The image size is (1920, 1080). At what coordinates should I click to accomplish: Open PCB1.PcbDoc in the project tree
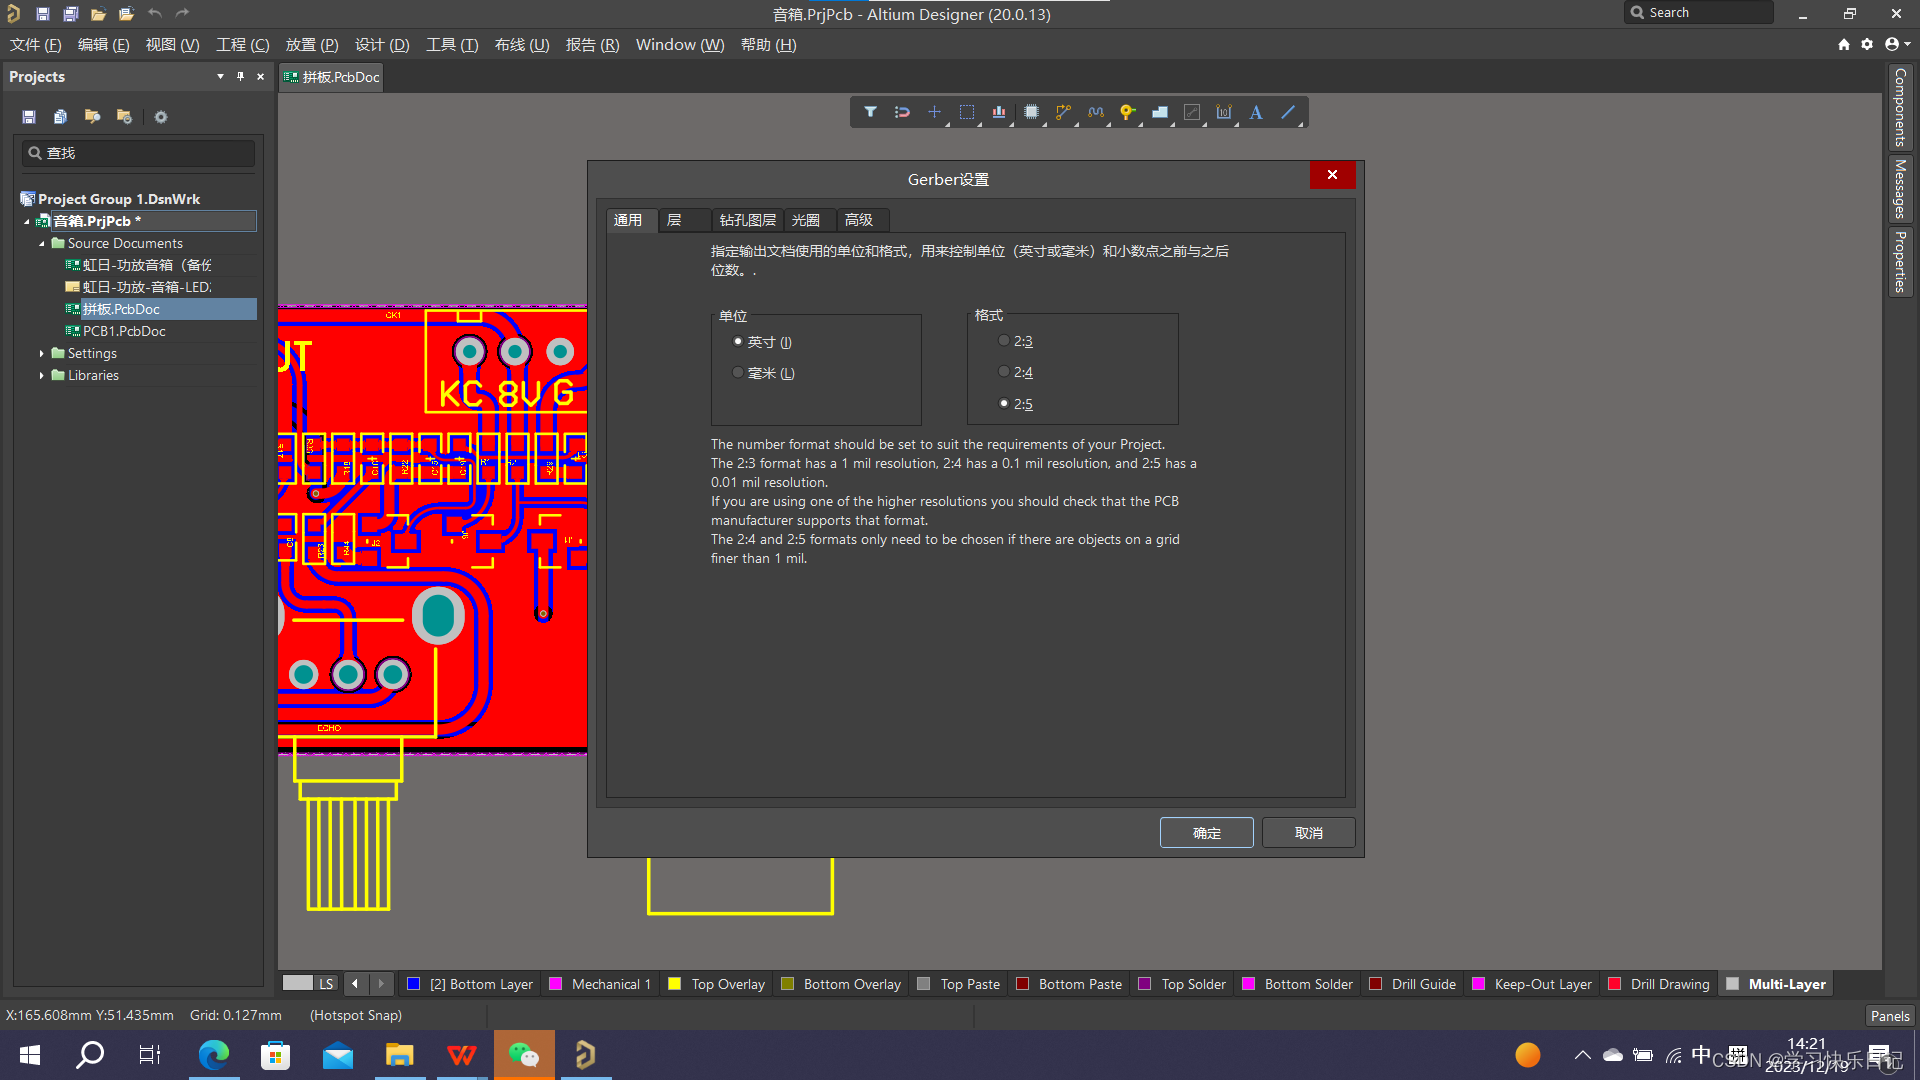(x=124, y=331)
